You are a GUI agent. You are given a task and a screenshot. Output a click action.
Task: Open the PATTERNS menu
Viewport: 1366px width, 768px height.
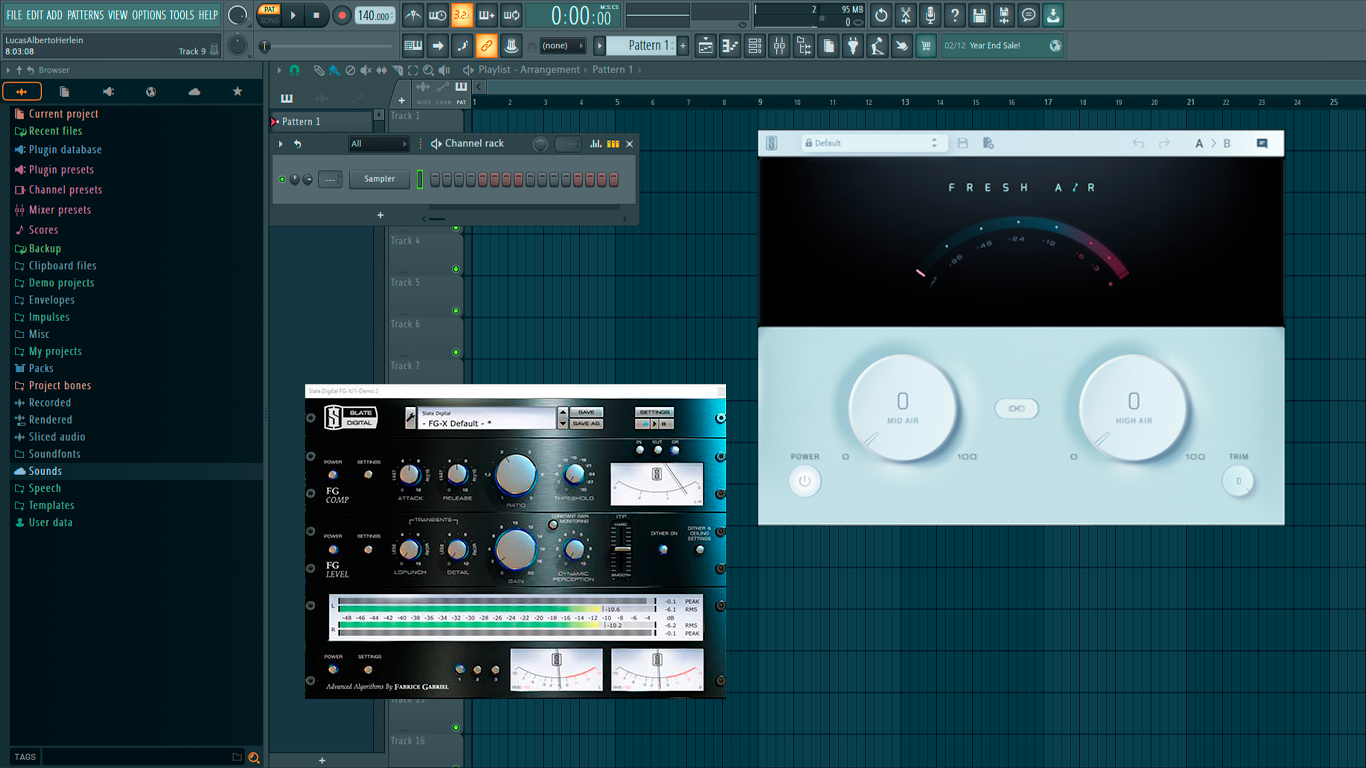tap(85, 15)
